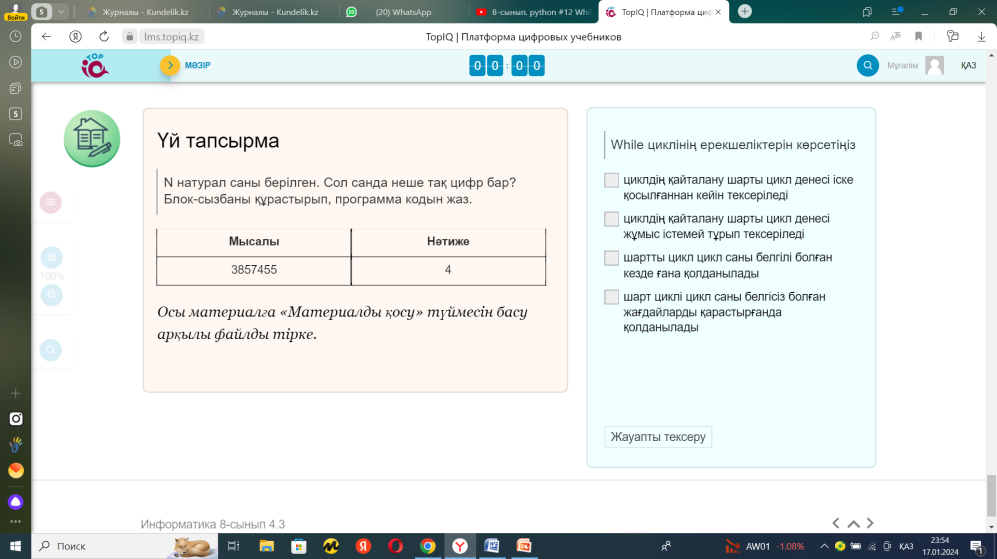Click the Жауапты тексеру button
Image resolution: width=997 pixels, height=559 pixels.
[x=658, y=437]
